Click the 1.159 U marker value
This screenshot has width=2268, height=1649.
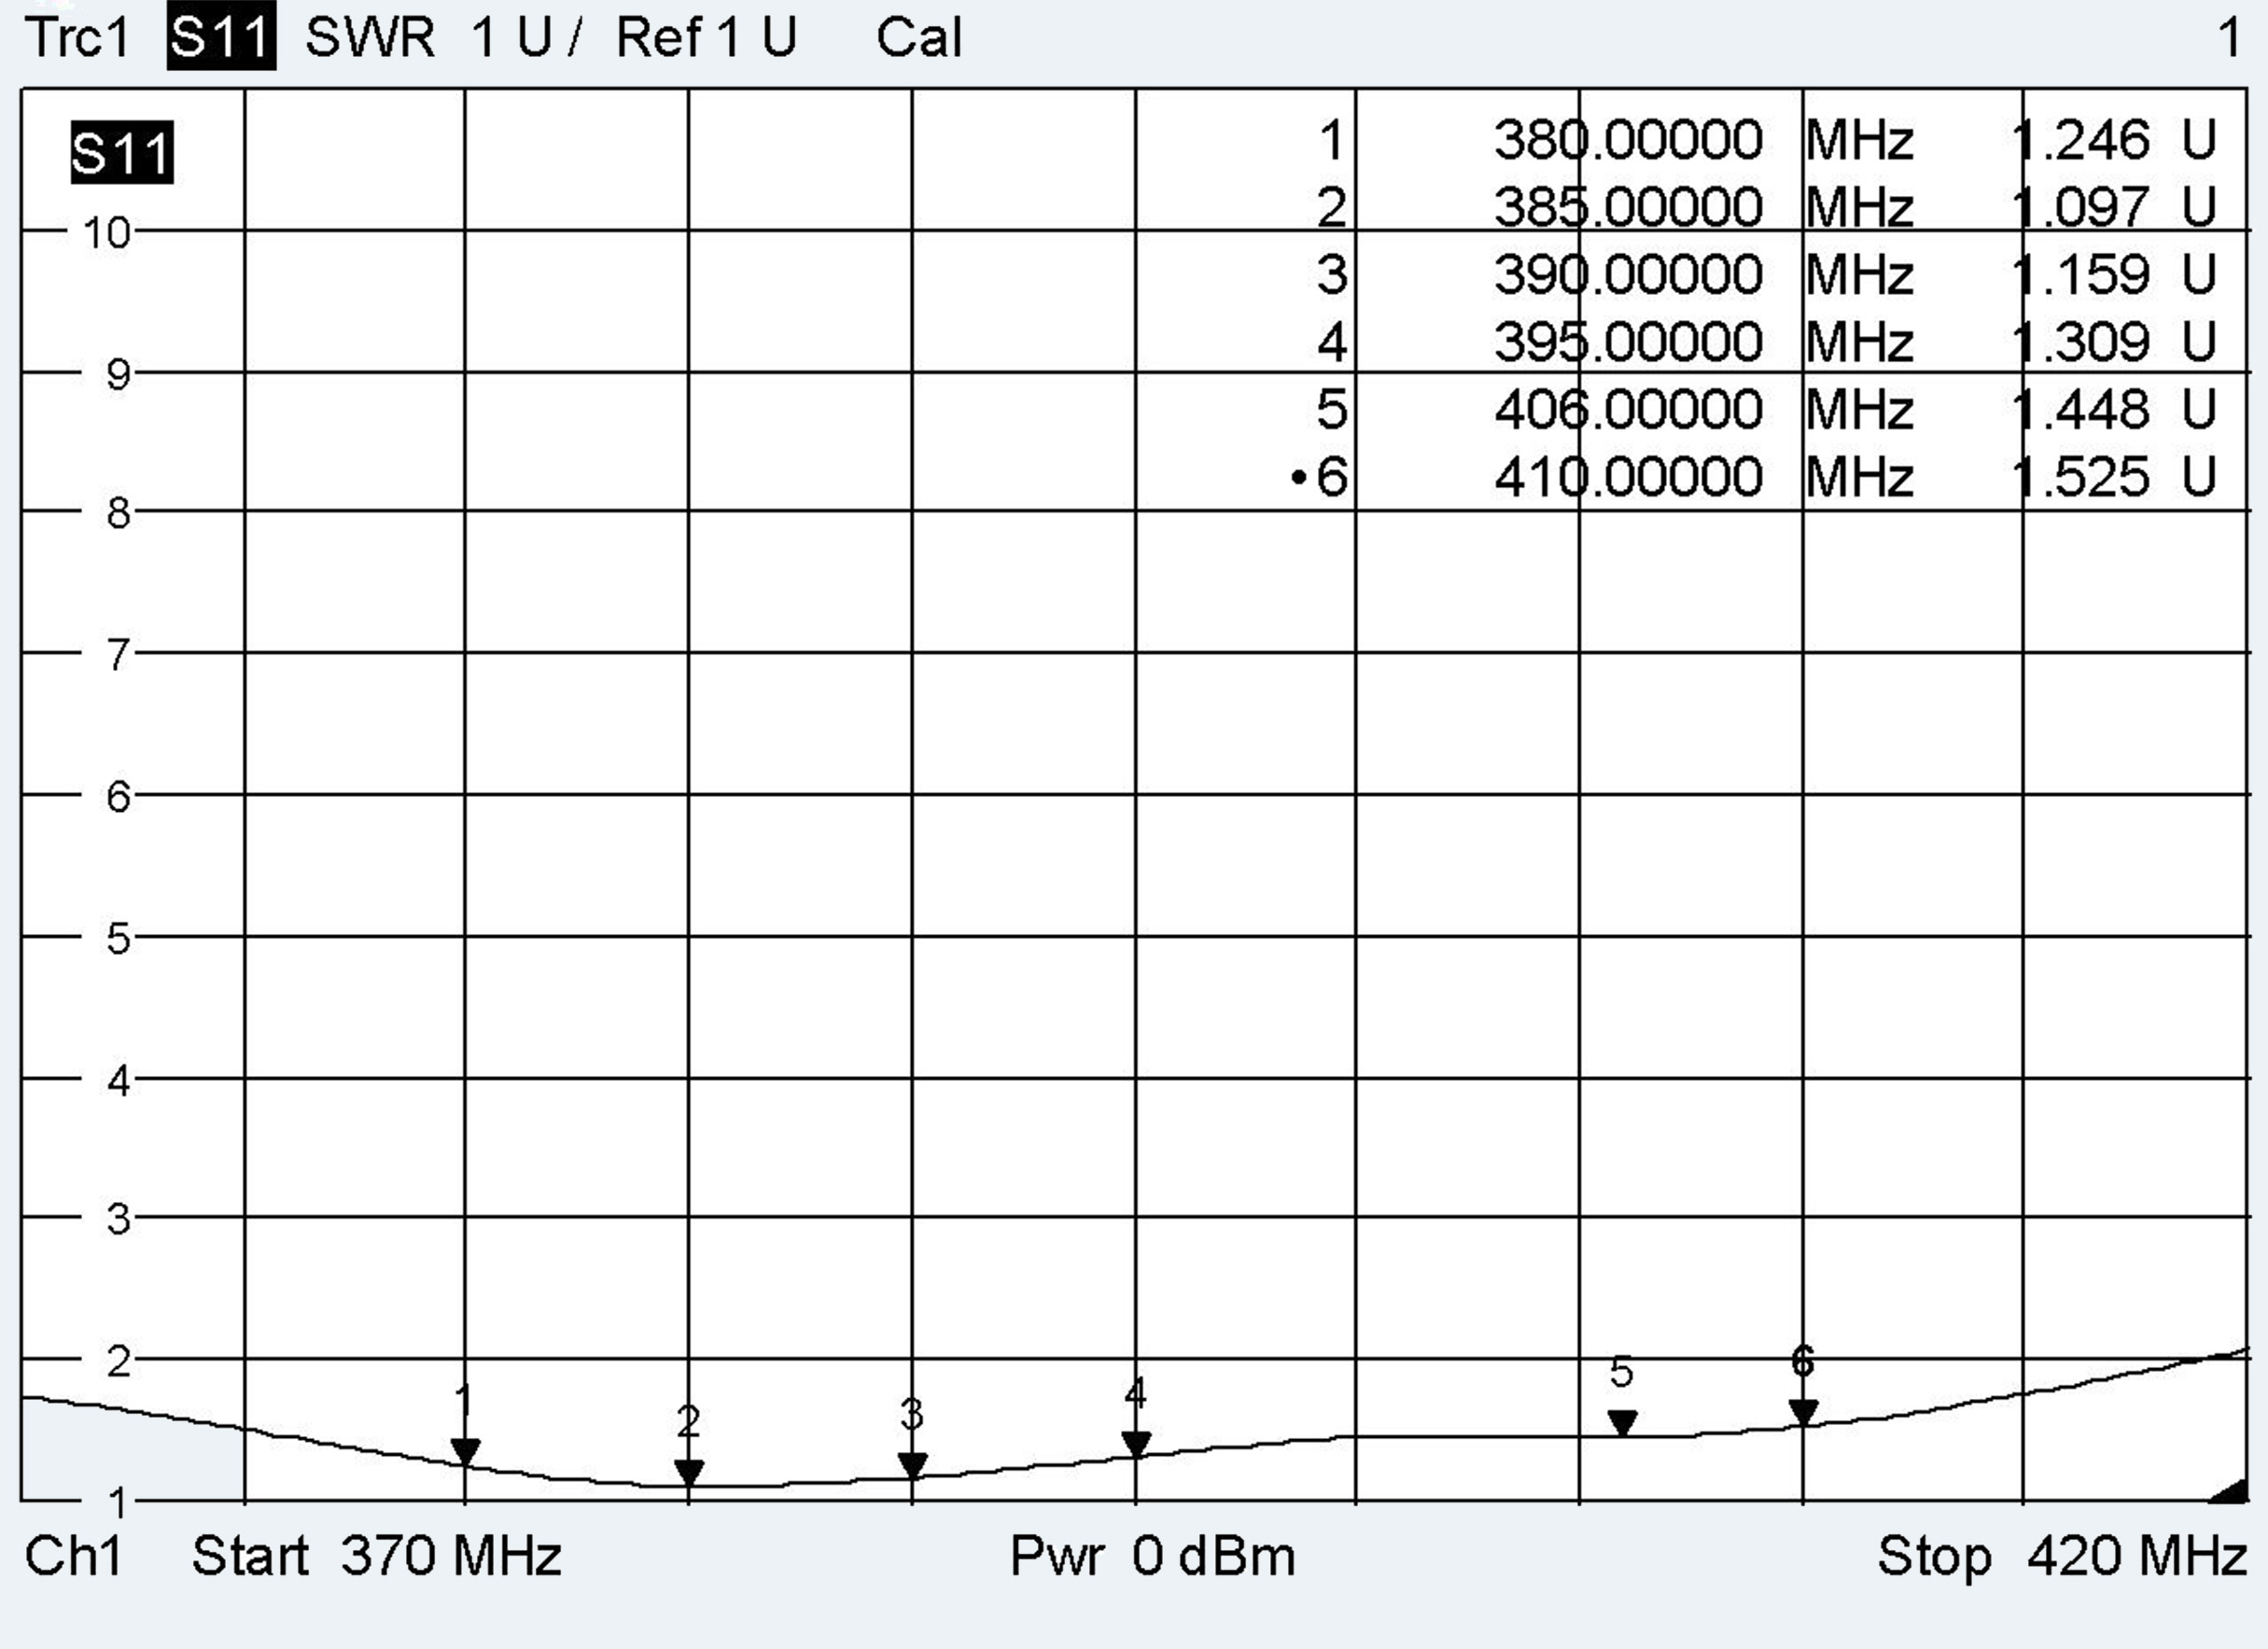[x=2114, y=274]
